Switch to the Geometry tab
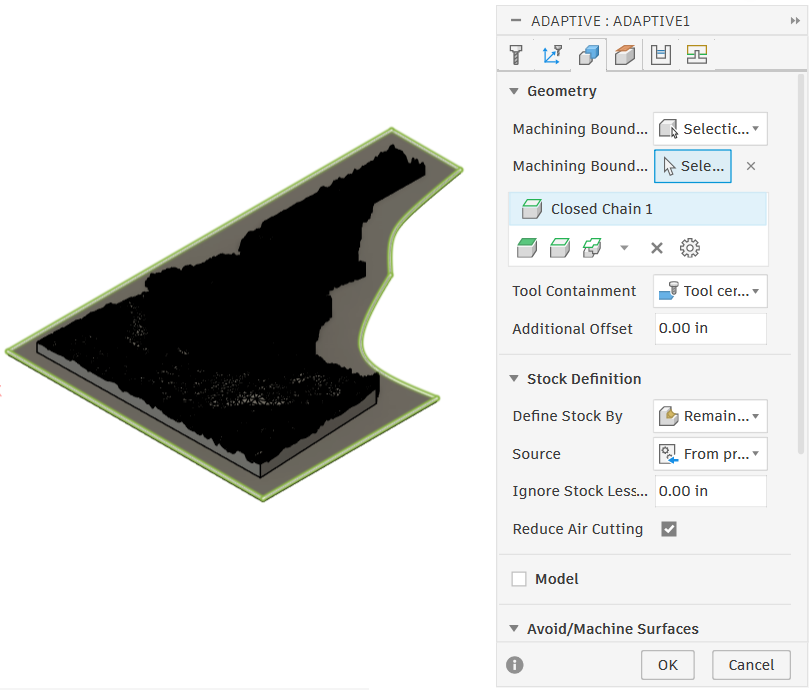Viewport: 812px width, 690px height. [589, 54]
